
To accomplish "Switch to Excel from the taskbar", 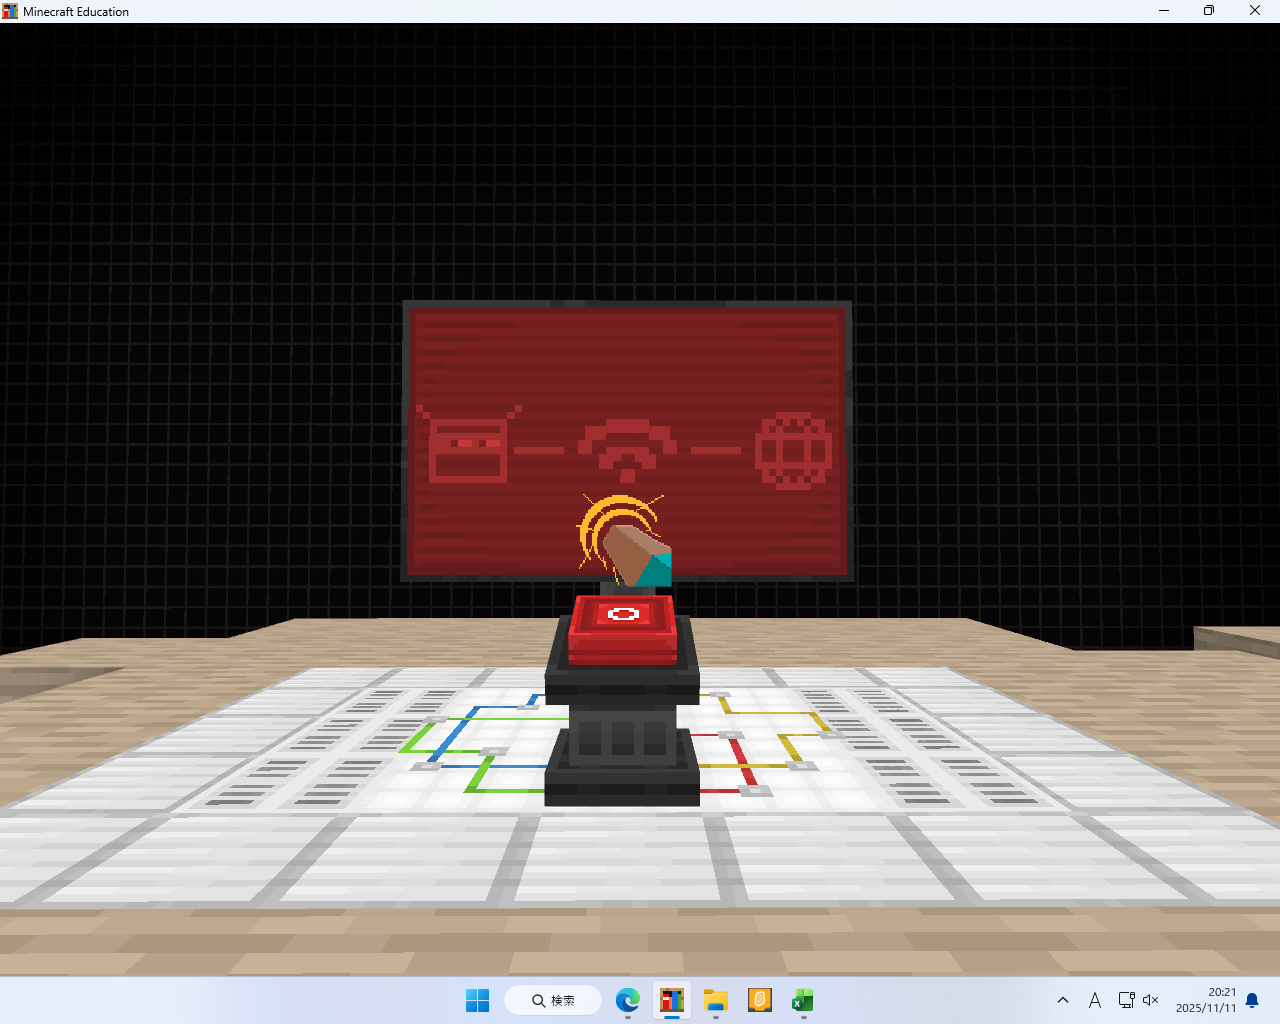I will point(803,1000).
